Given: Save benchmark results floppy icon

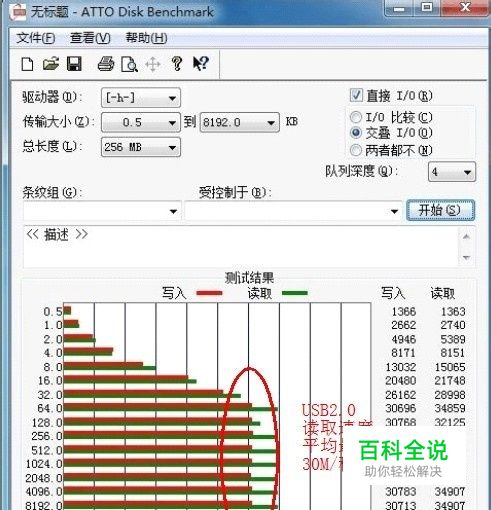Looking at the screenshot, I should pyautogui.click(x=74, y=64).
